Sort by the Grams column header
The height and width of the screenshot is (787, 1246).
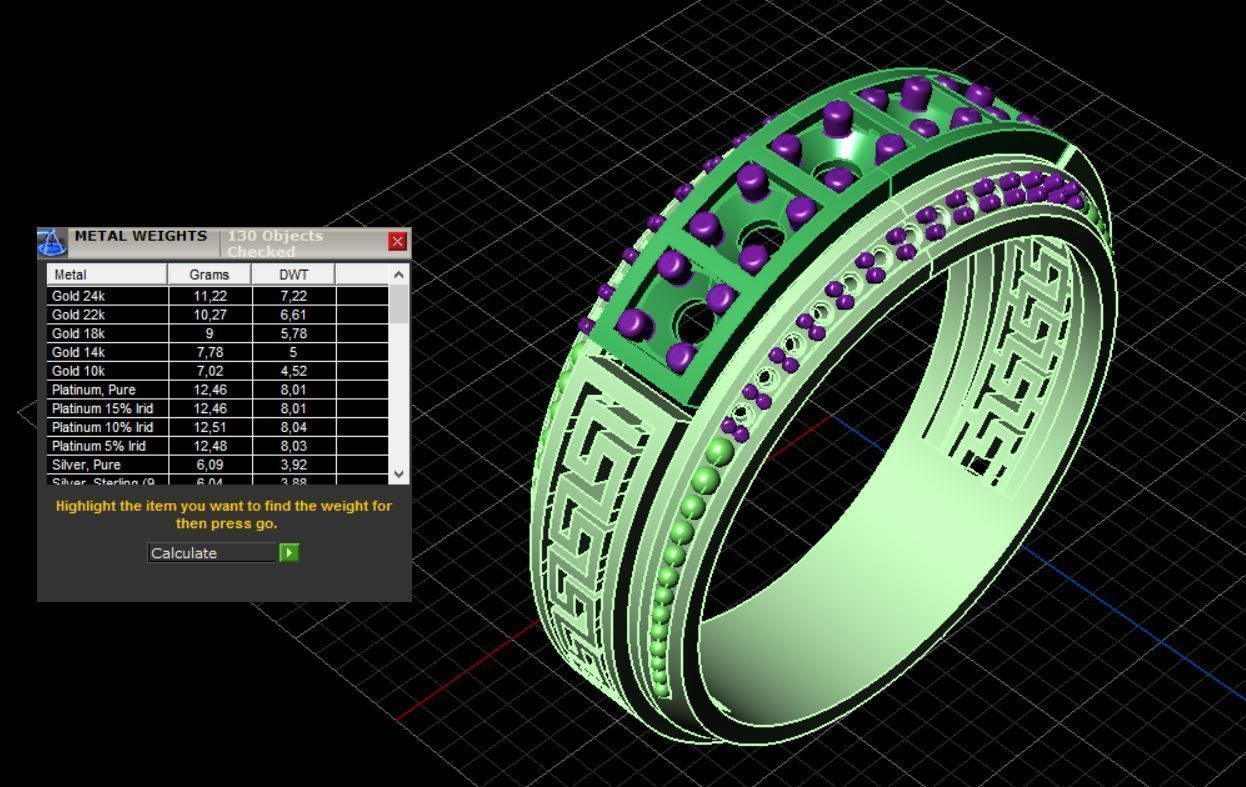[209, 274]
